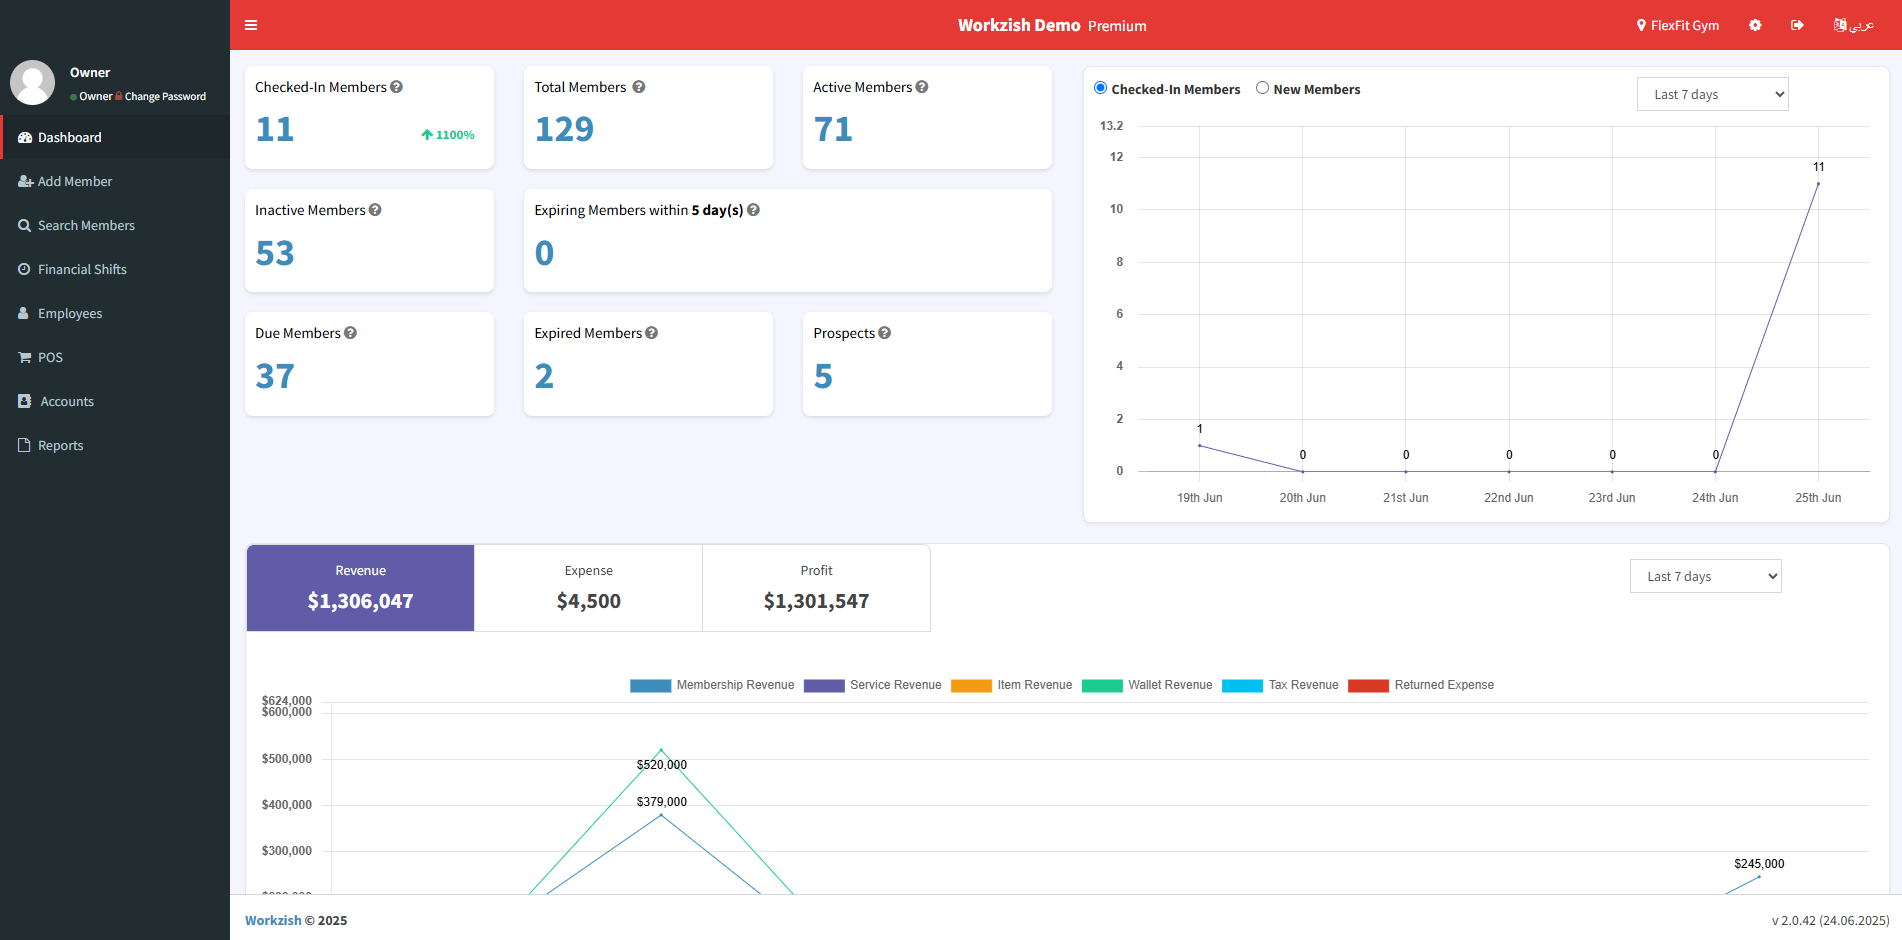Toggle the Returned Expense red swatch
Screen dimensions: 1902x940
click(1368, 685)
